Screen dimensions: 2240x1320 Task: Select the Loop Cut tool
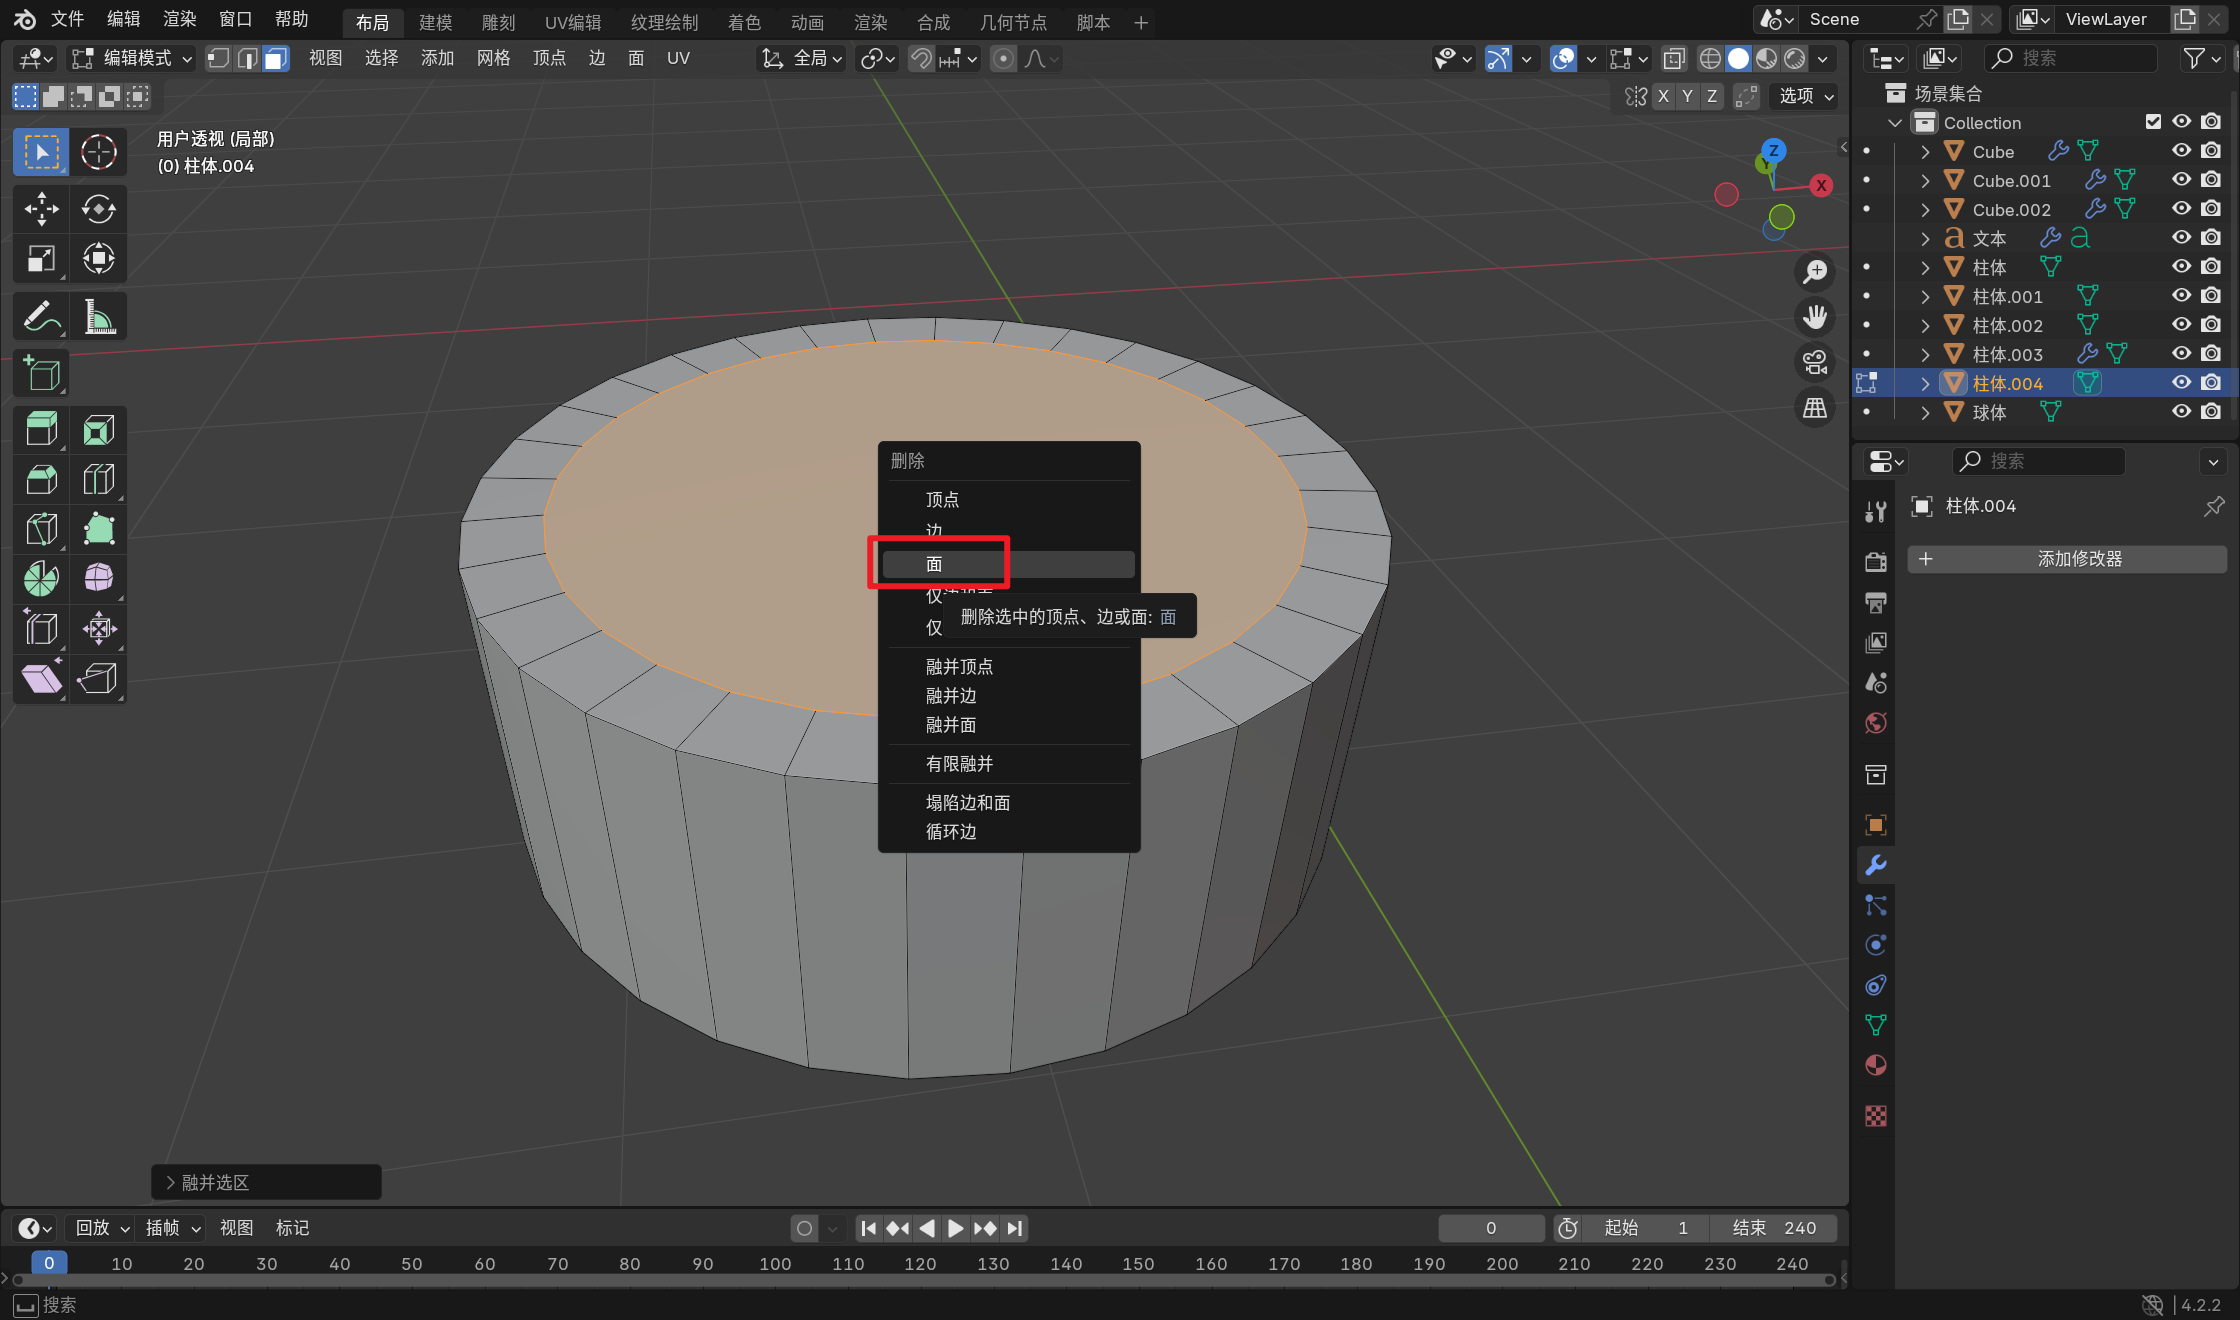click(98, 479)
